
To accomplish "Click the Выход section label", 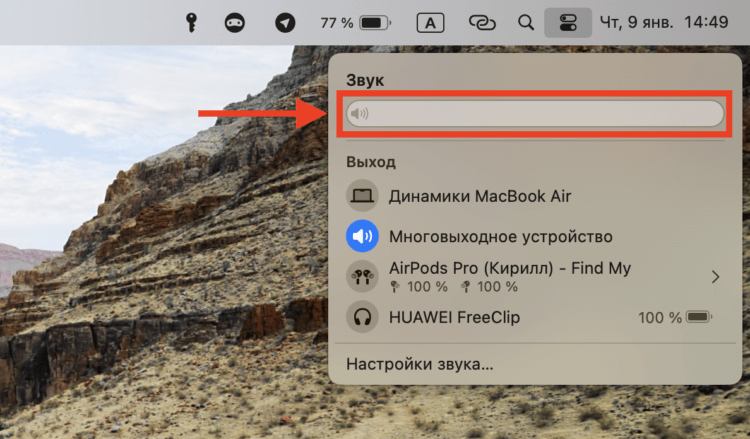I will [x=371, y=162].
